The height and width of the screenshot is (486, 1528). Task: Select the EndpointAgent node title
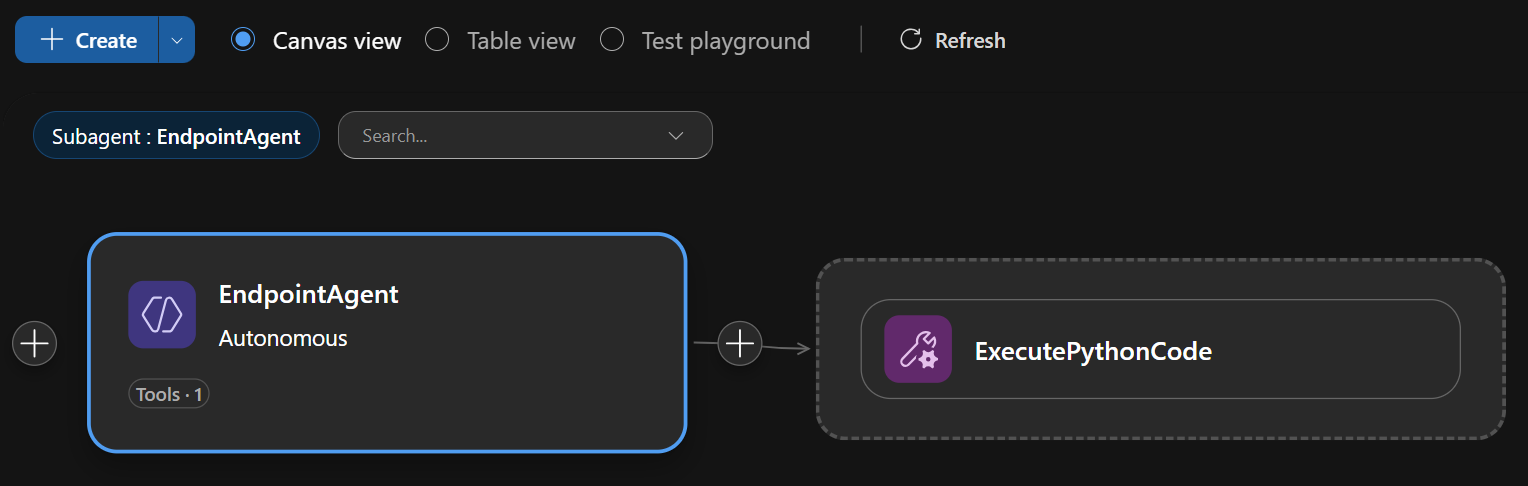308,294
